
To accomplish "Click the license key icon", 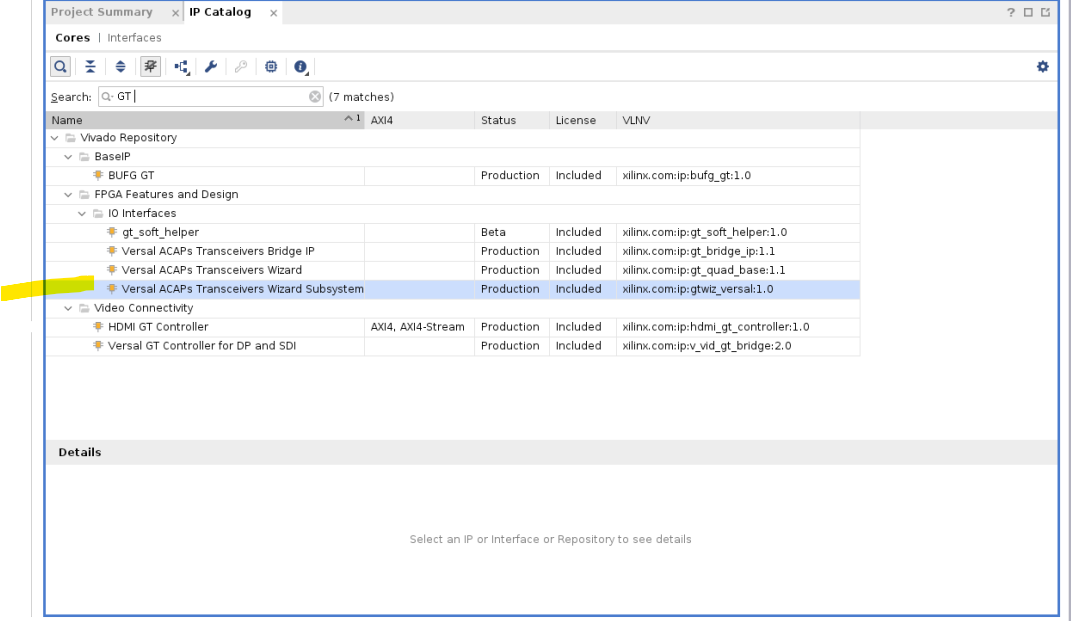I will point(241,66).
